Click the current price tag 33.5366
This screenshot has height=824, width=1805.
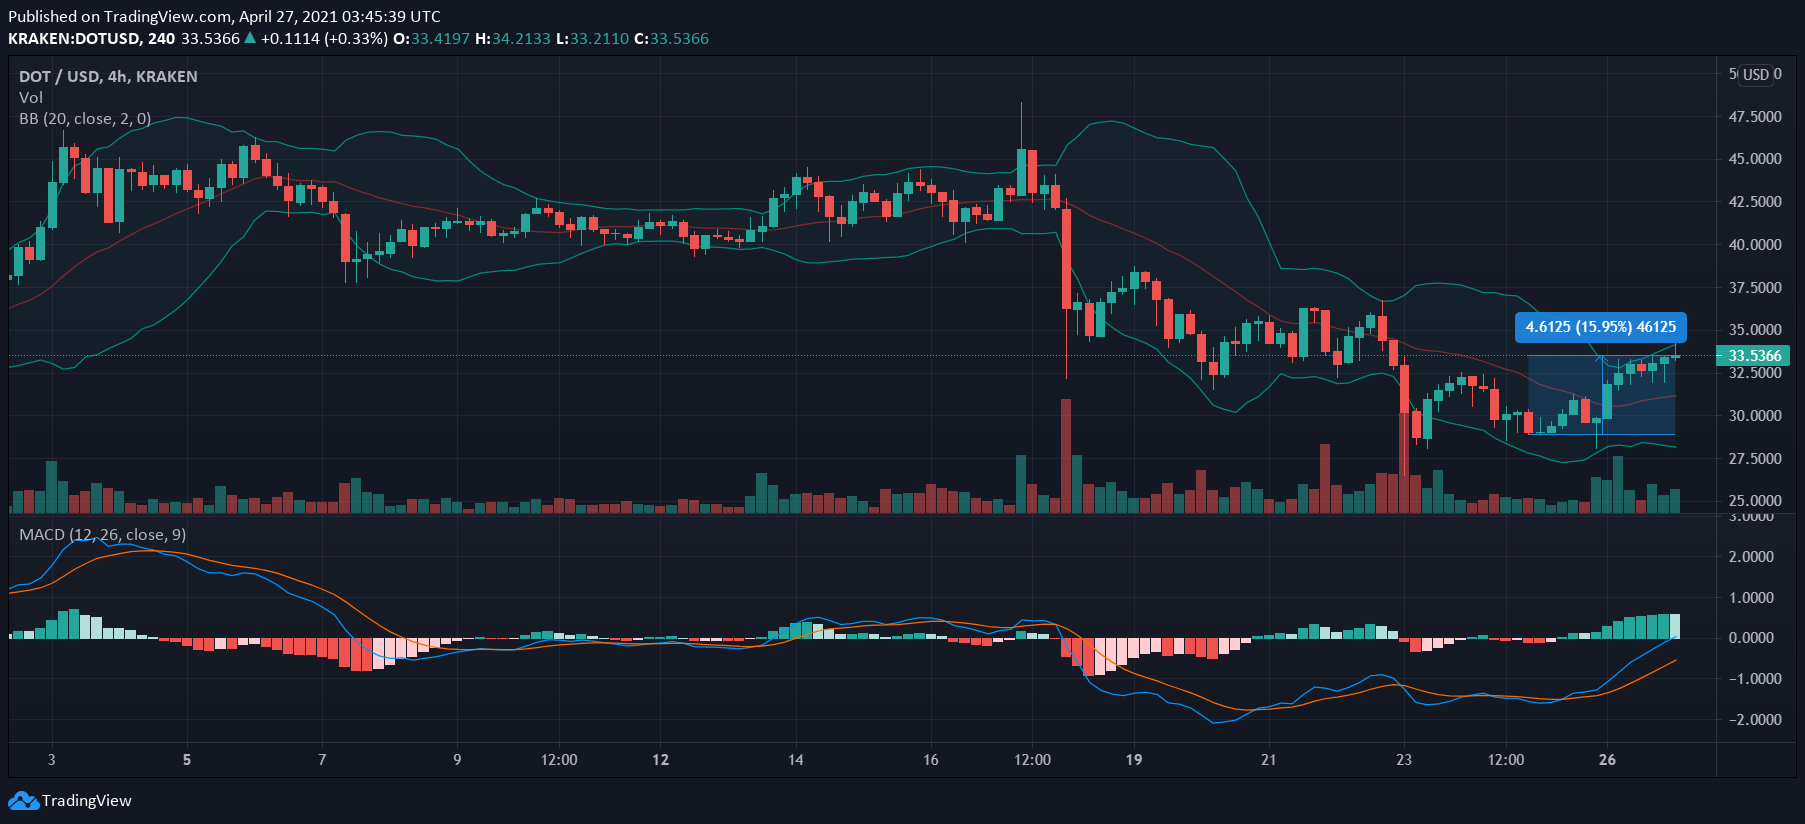[1755, 356]
